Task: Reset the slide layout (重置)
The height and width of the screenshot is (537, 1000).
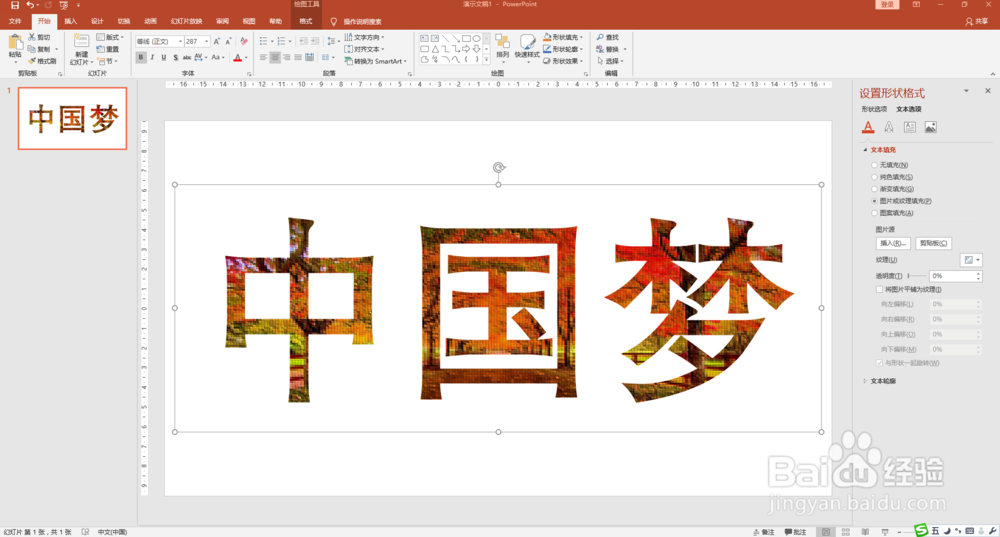Action: click(x=108, y=49)
